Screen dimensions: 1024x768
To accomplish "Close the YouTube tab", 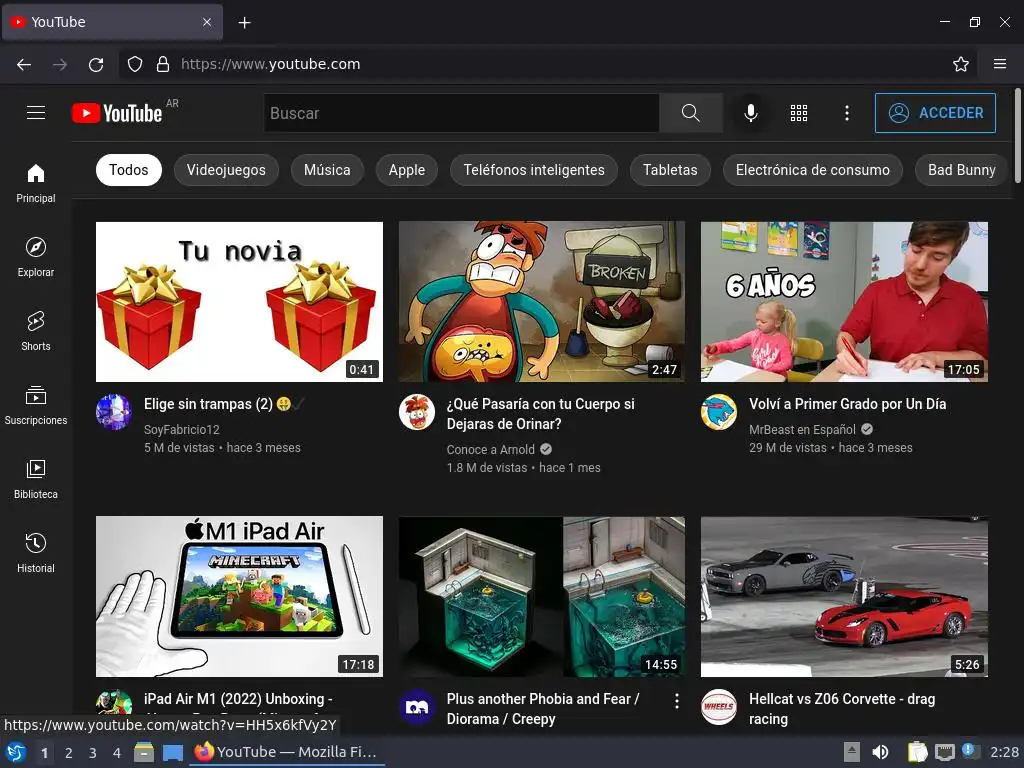I will pyautogui.click(x=207, y=22).
